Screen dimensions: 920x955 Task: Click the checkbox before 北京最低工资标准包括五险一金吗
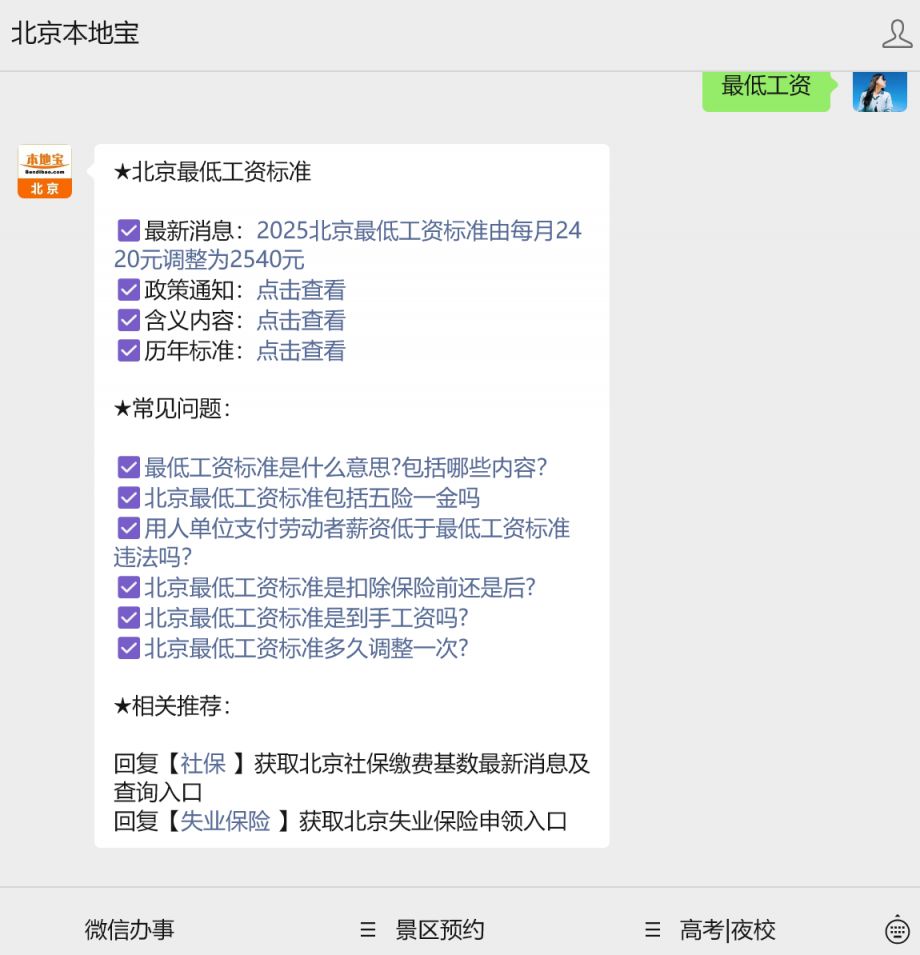pos(129,497)
